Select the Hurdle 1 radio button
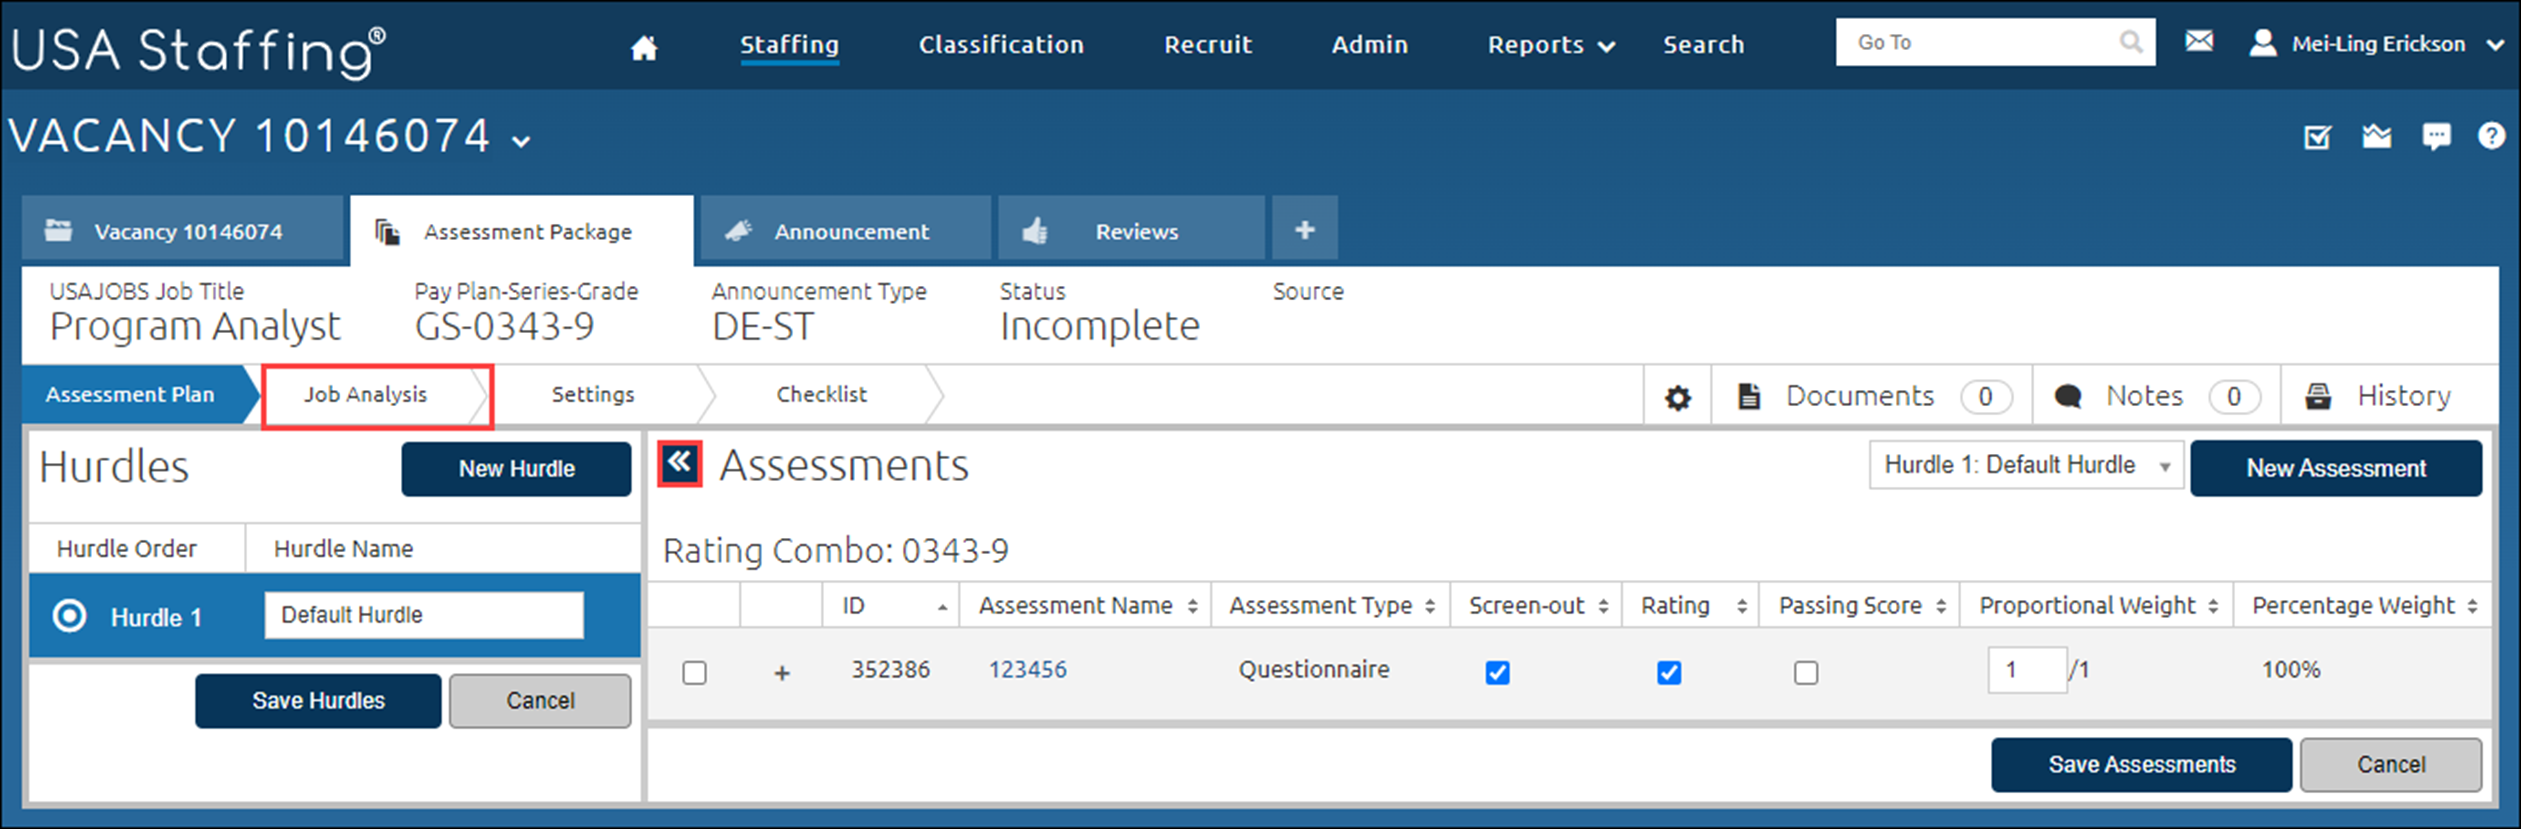2521x829 pixels. (69, 616)
